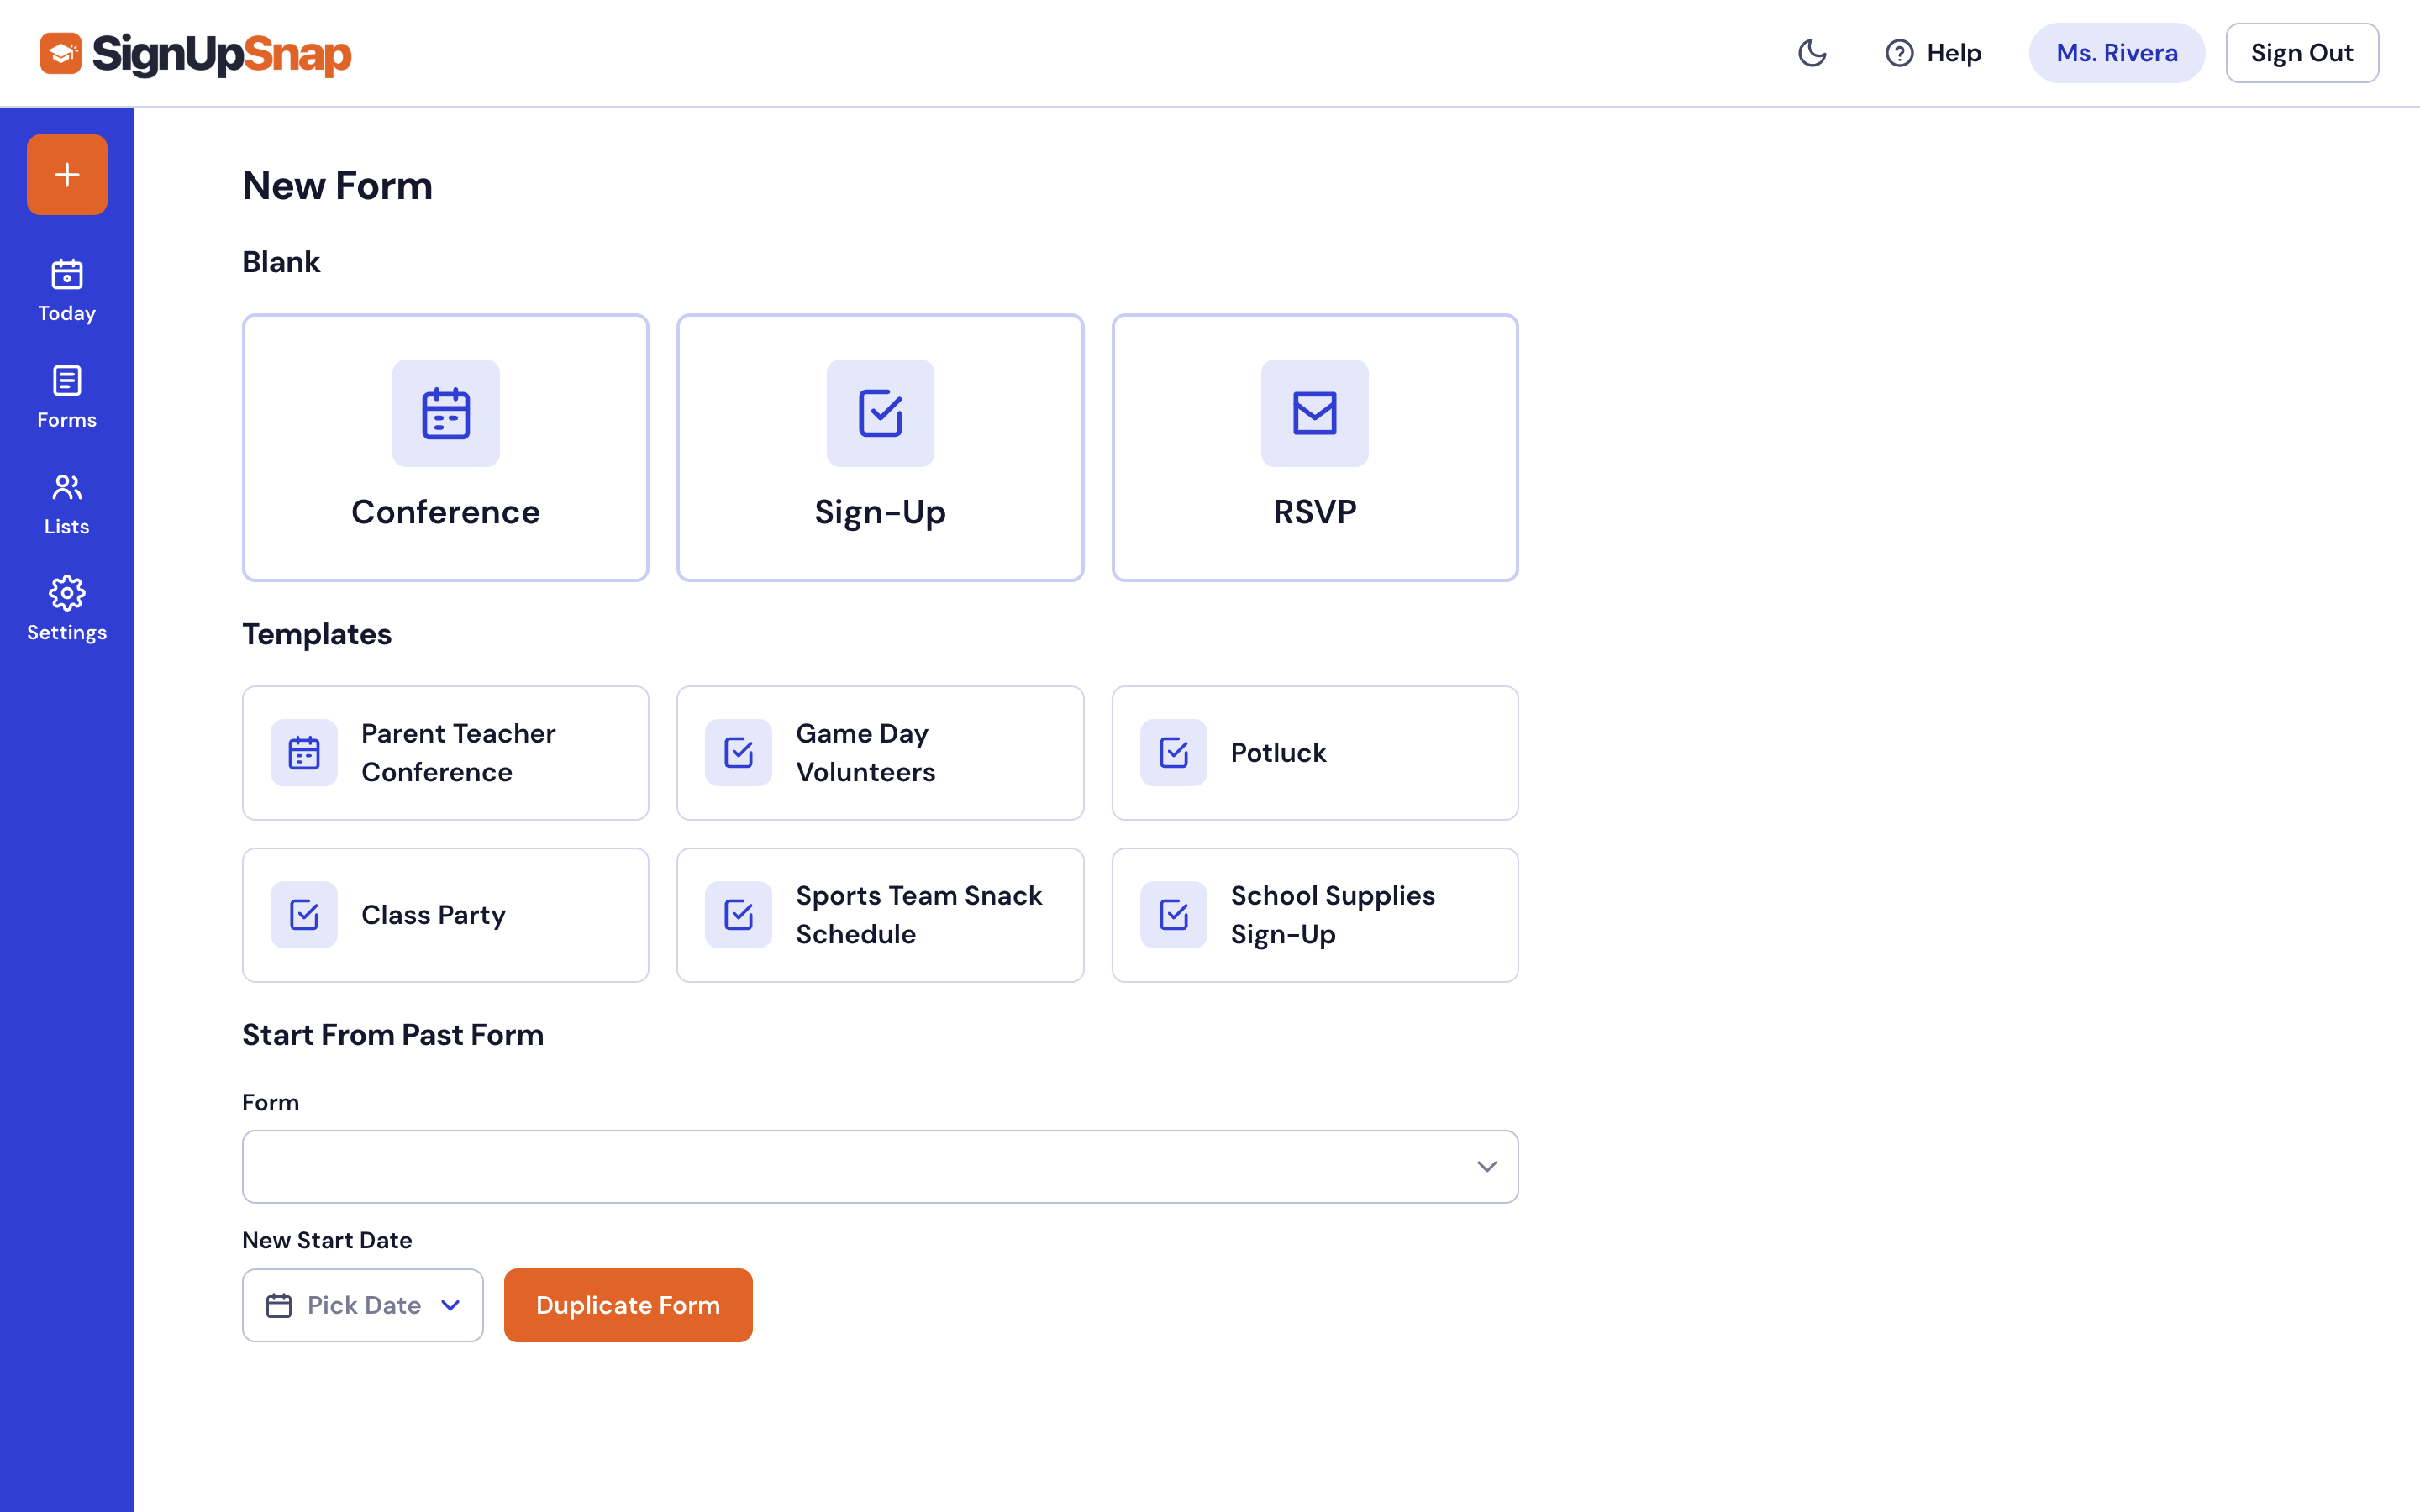
Task: Select the Class Party template text
Action: point(433,915)
